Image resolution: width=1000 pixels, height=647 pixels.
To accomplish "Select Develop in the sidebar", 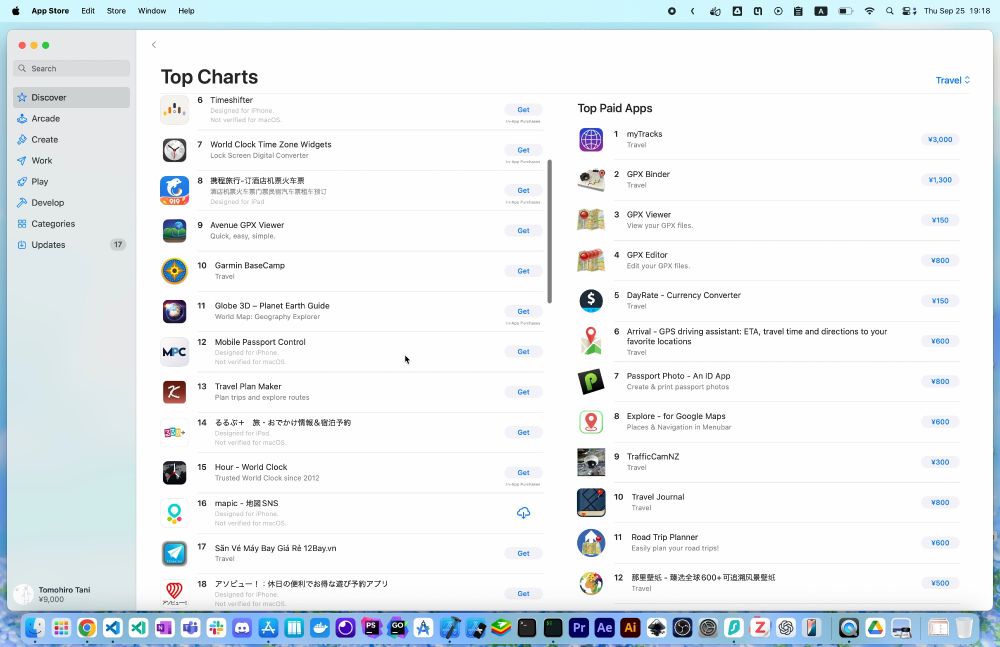I will pos(71,203).
